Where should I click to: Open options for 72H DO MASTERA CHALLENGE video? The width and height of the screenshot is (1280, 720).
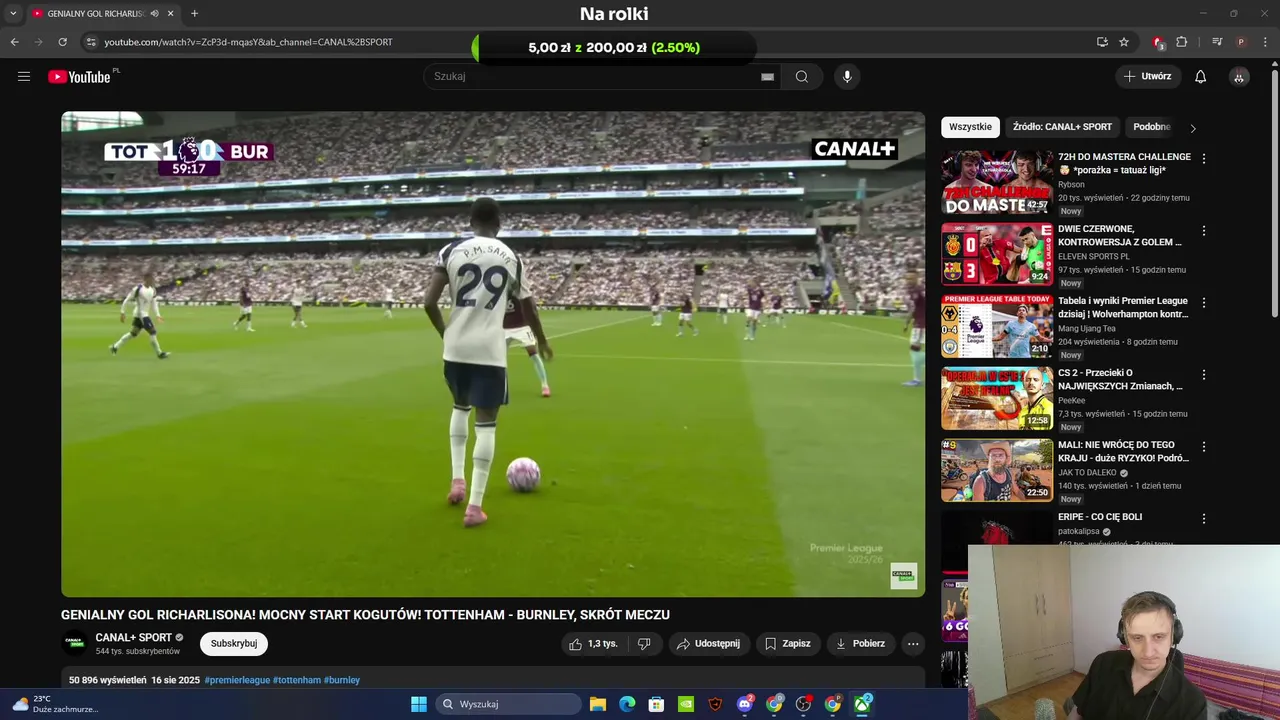1204,159
